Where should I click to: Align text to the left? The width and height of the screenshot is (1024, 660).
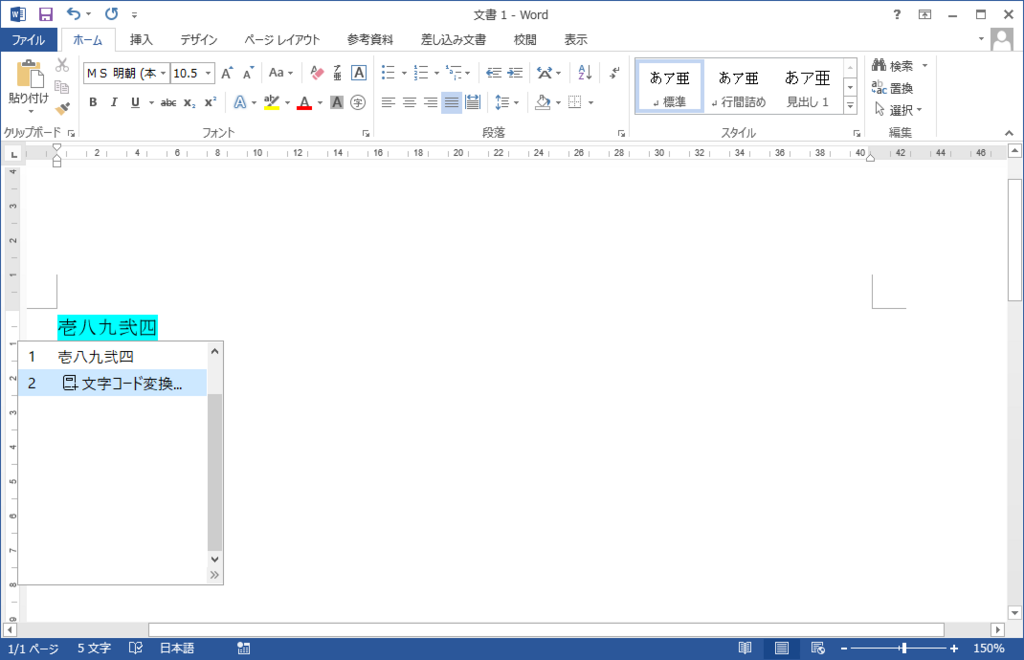(389, 102)
